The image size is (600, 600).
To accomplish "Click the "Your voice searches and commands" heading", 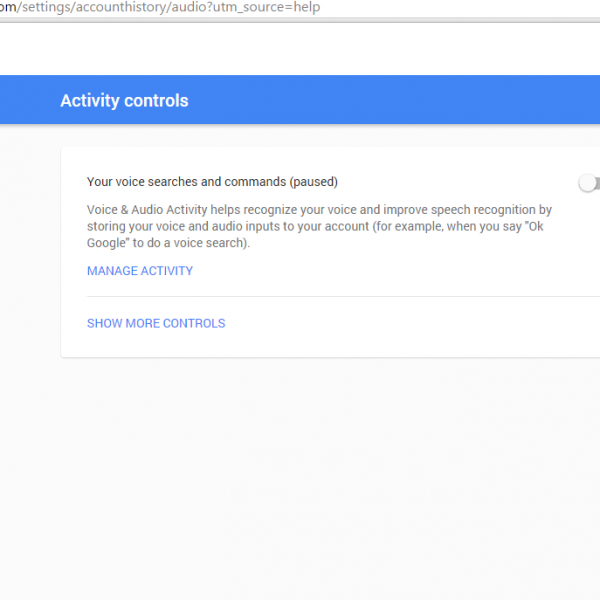I will click(x=186, y=182).
